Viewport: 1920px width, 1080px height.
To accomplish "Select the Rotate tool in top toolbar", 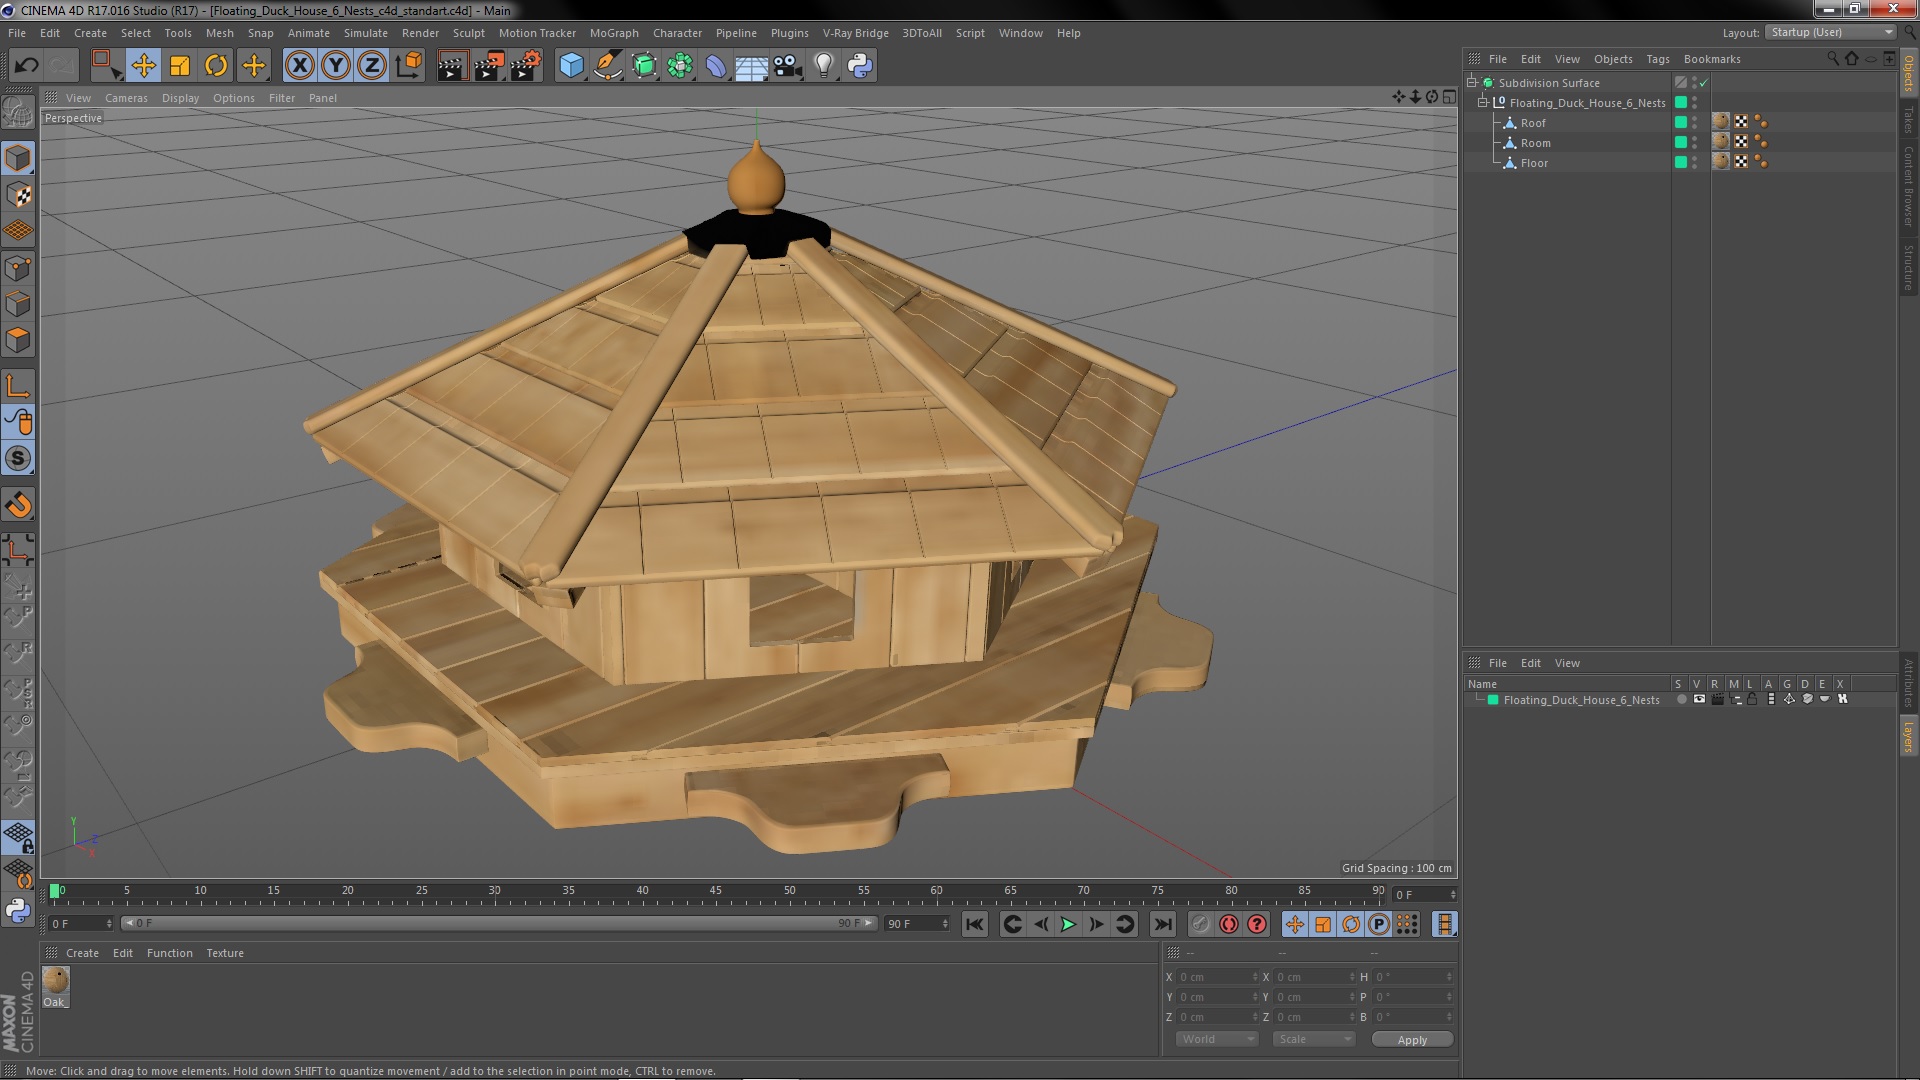I will (216, 66).
